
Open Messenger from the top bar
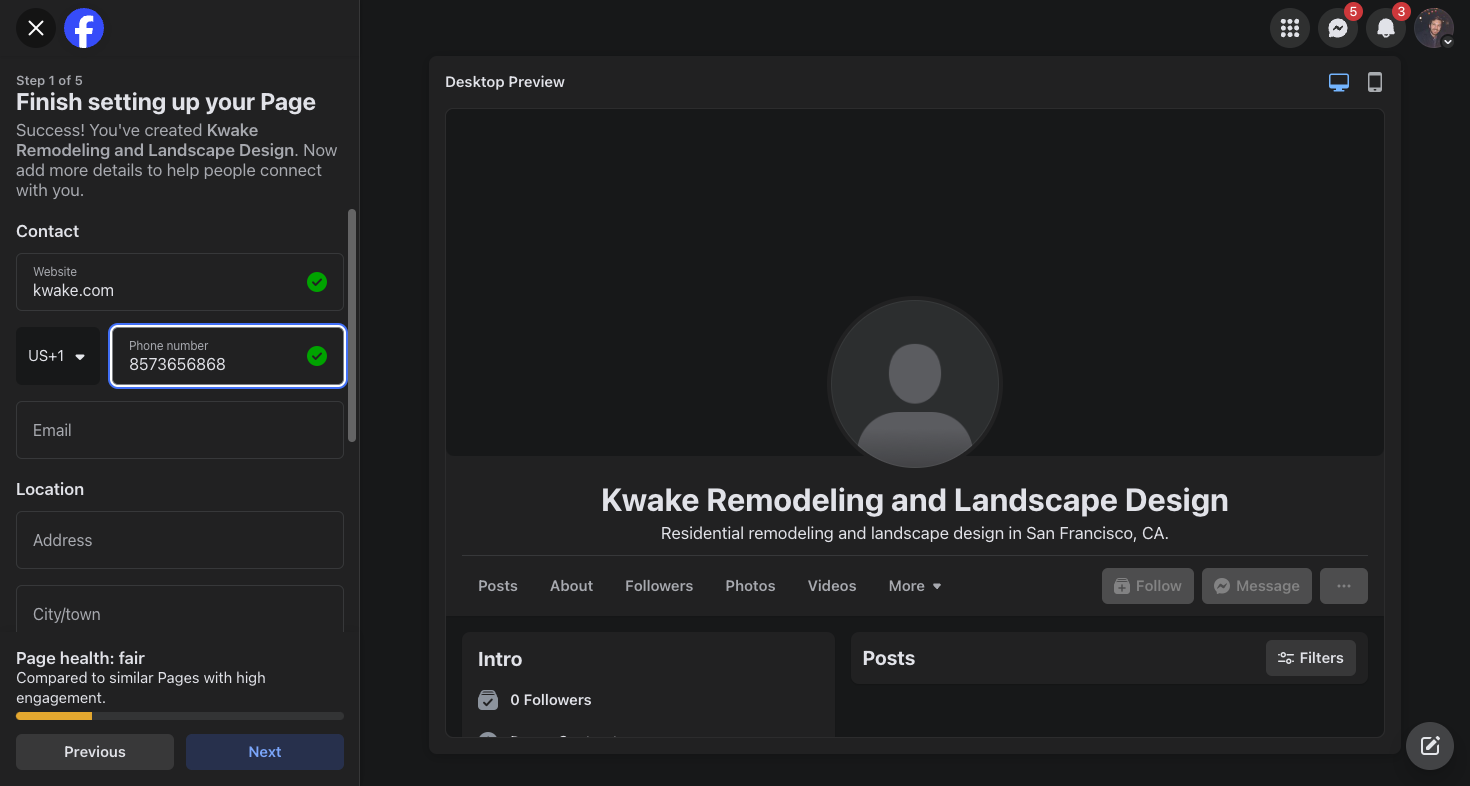[1338, 28]
